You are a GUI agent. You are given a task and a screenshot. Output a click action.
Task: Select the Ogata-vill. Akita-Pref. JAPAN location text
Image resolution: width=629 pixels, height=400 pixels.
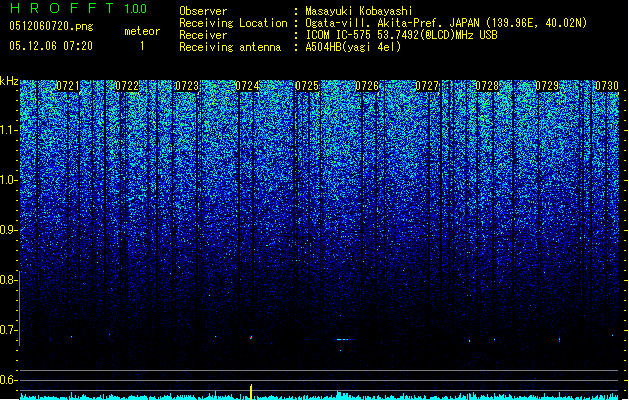pyautogui.click(x=446, y=23)
